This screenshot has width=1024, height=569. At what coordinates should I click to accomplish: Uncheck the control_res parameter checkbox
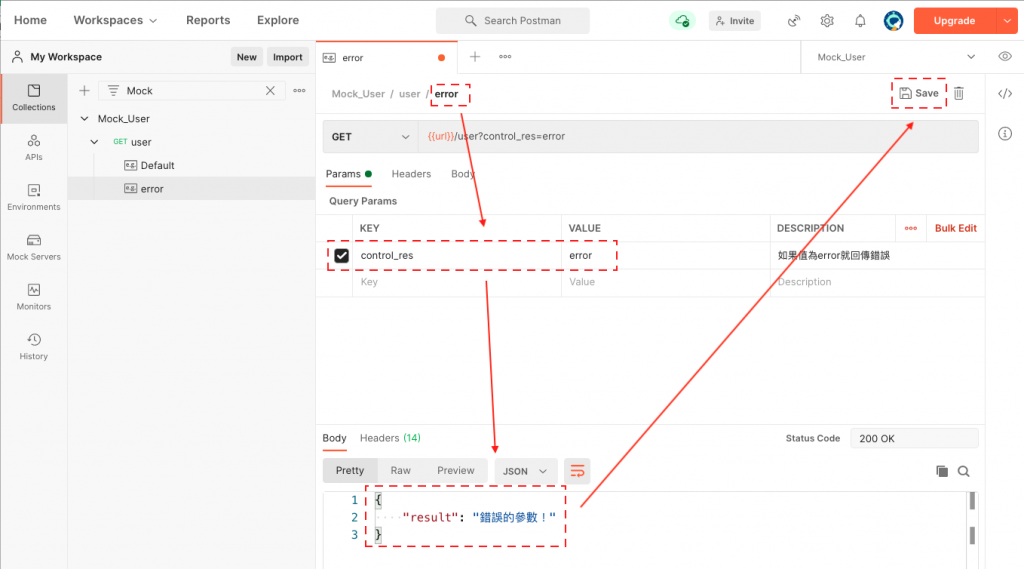(342, 255)
